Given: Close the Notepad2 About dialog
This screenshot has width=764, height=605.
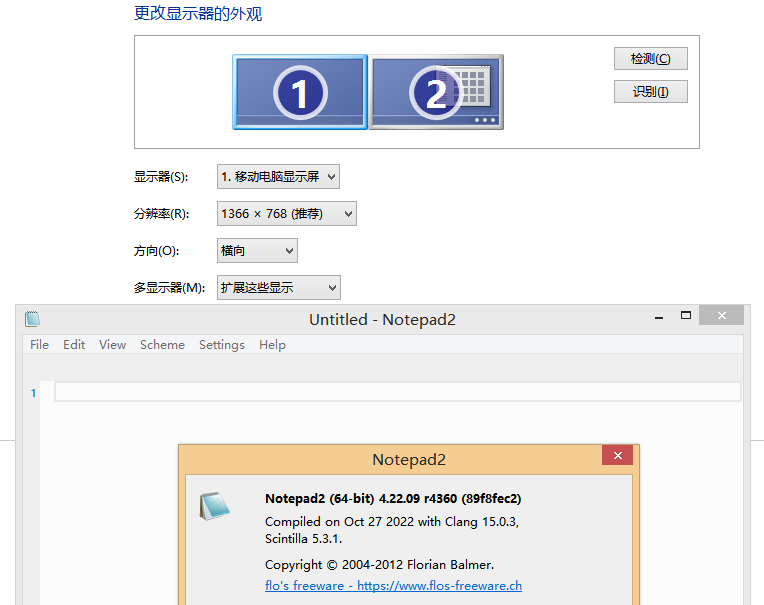Looking at the screenshot, I should point(617,455).
